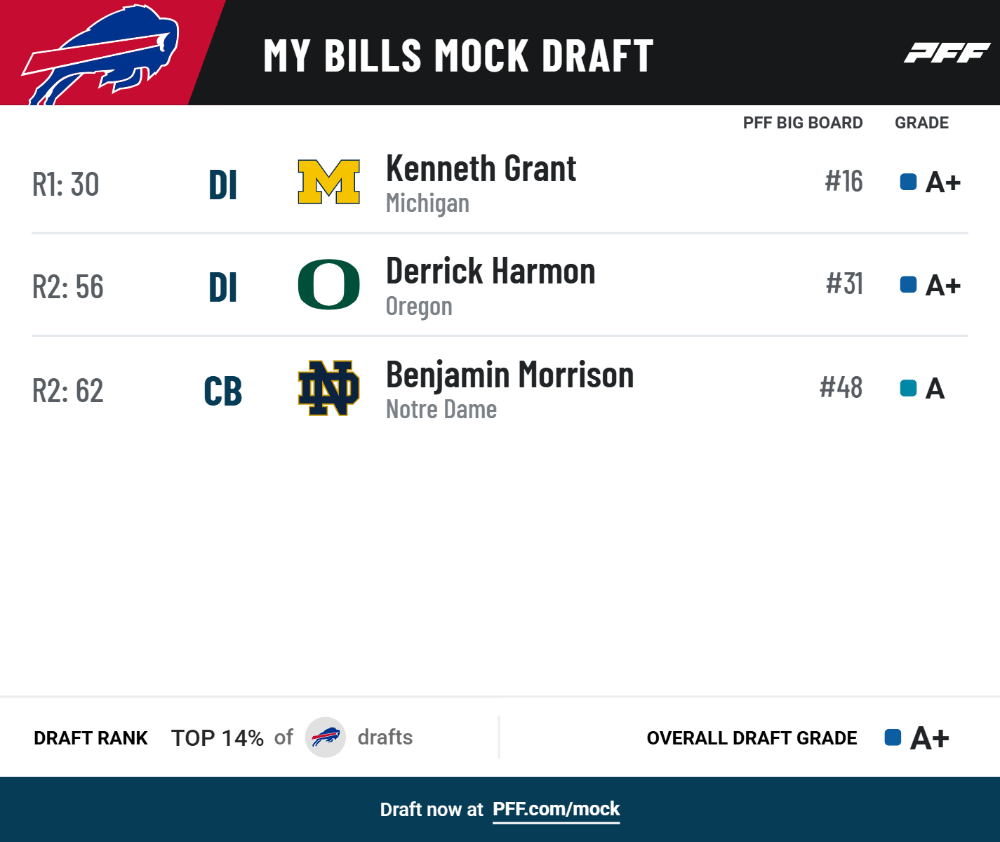Click the blue swatch beside Kenneth Grant's A+
The width and height of the screenshot is (1000, 842).
coord(908,182)
